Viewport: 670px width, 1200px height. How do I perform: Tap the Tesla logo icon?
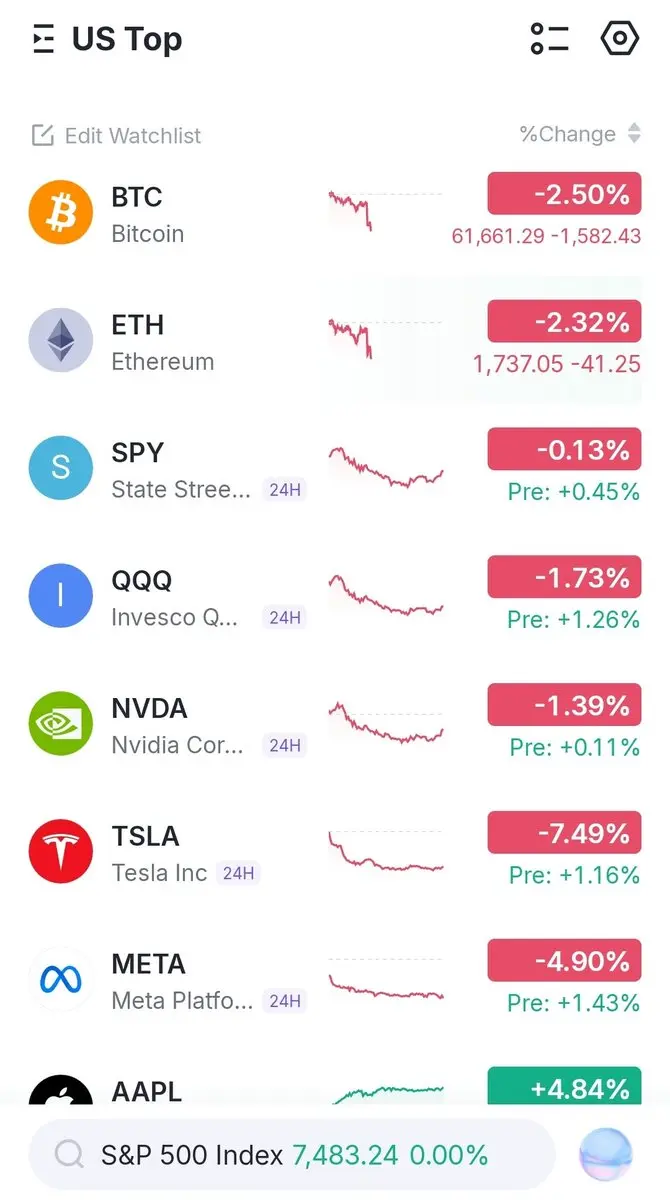click(x=61, y=852)
